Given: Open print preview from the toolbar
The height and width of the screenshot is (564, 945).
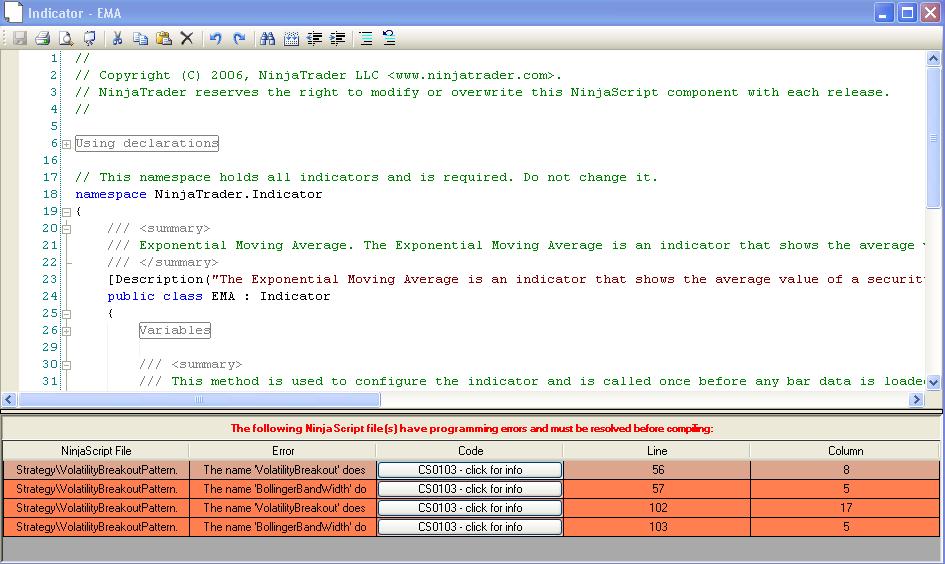Looking at the screenshot, I should pos(66,39).
